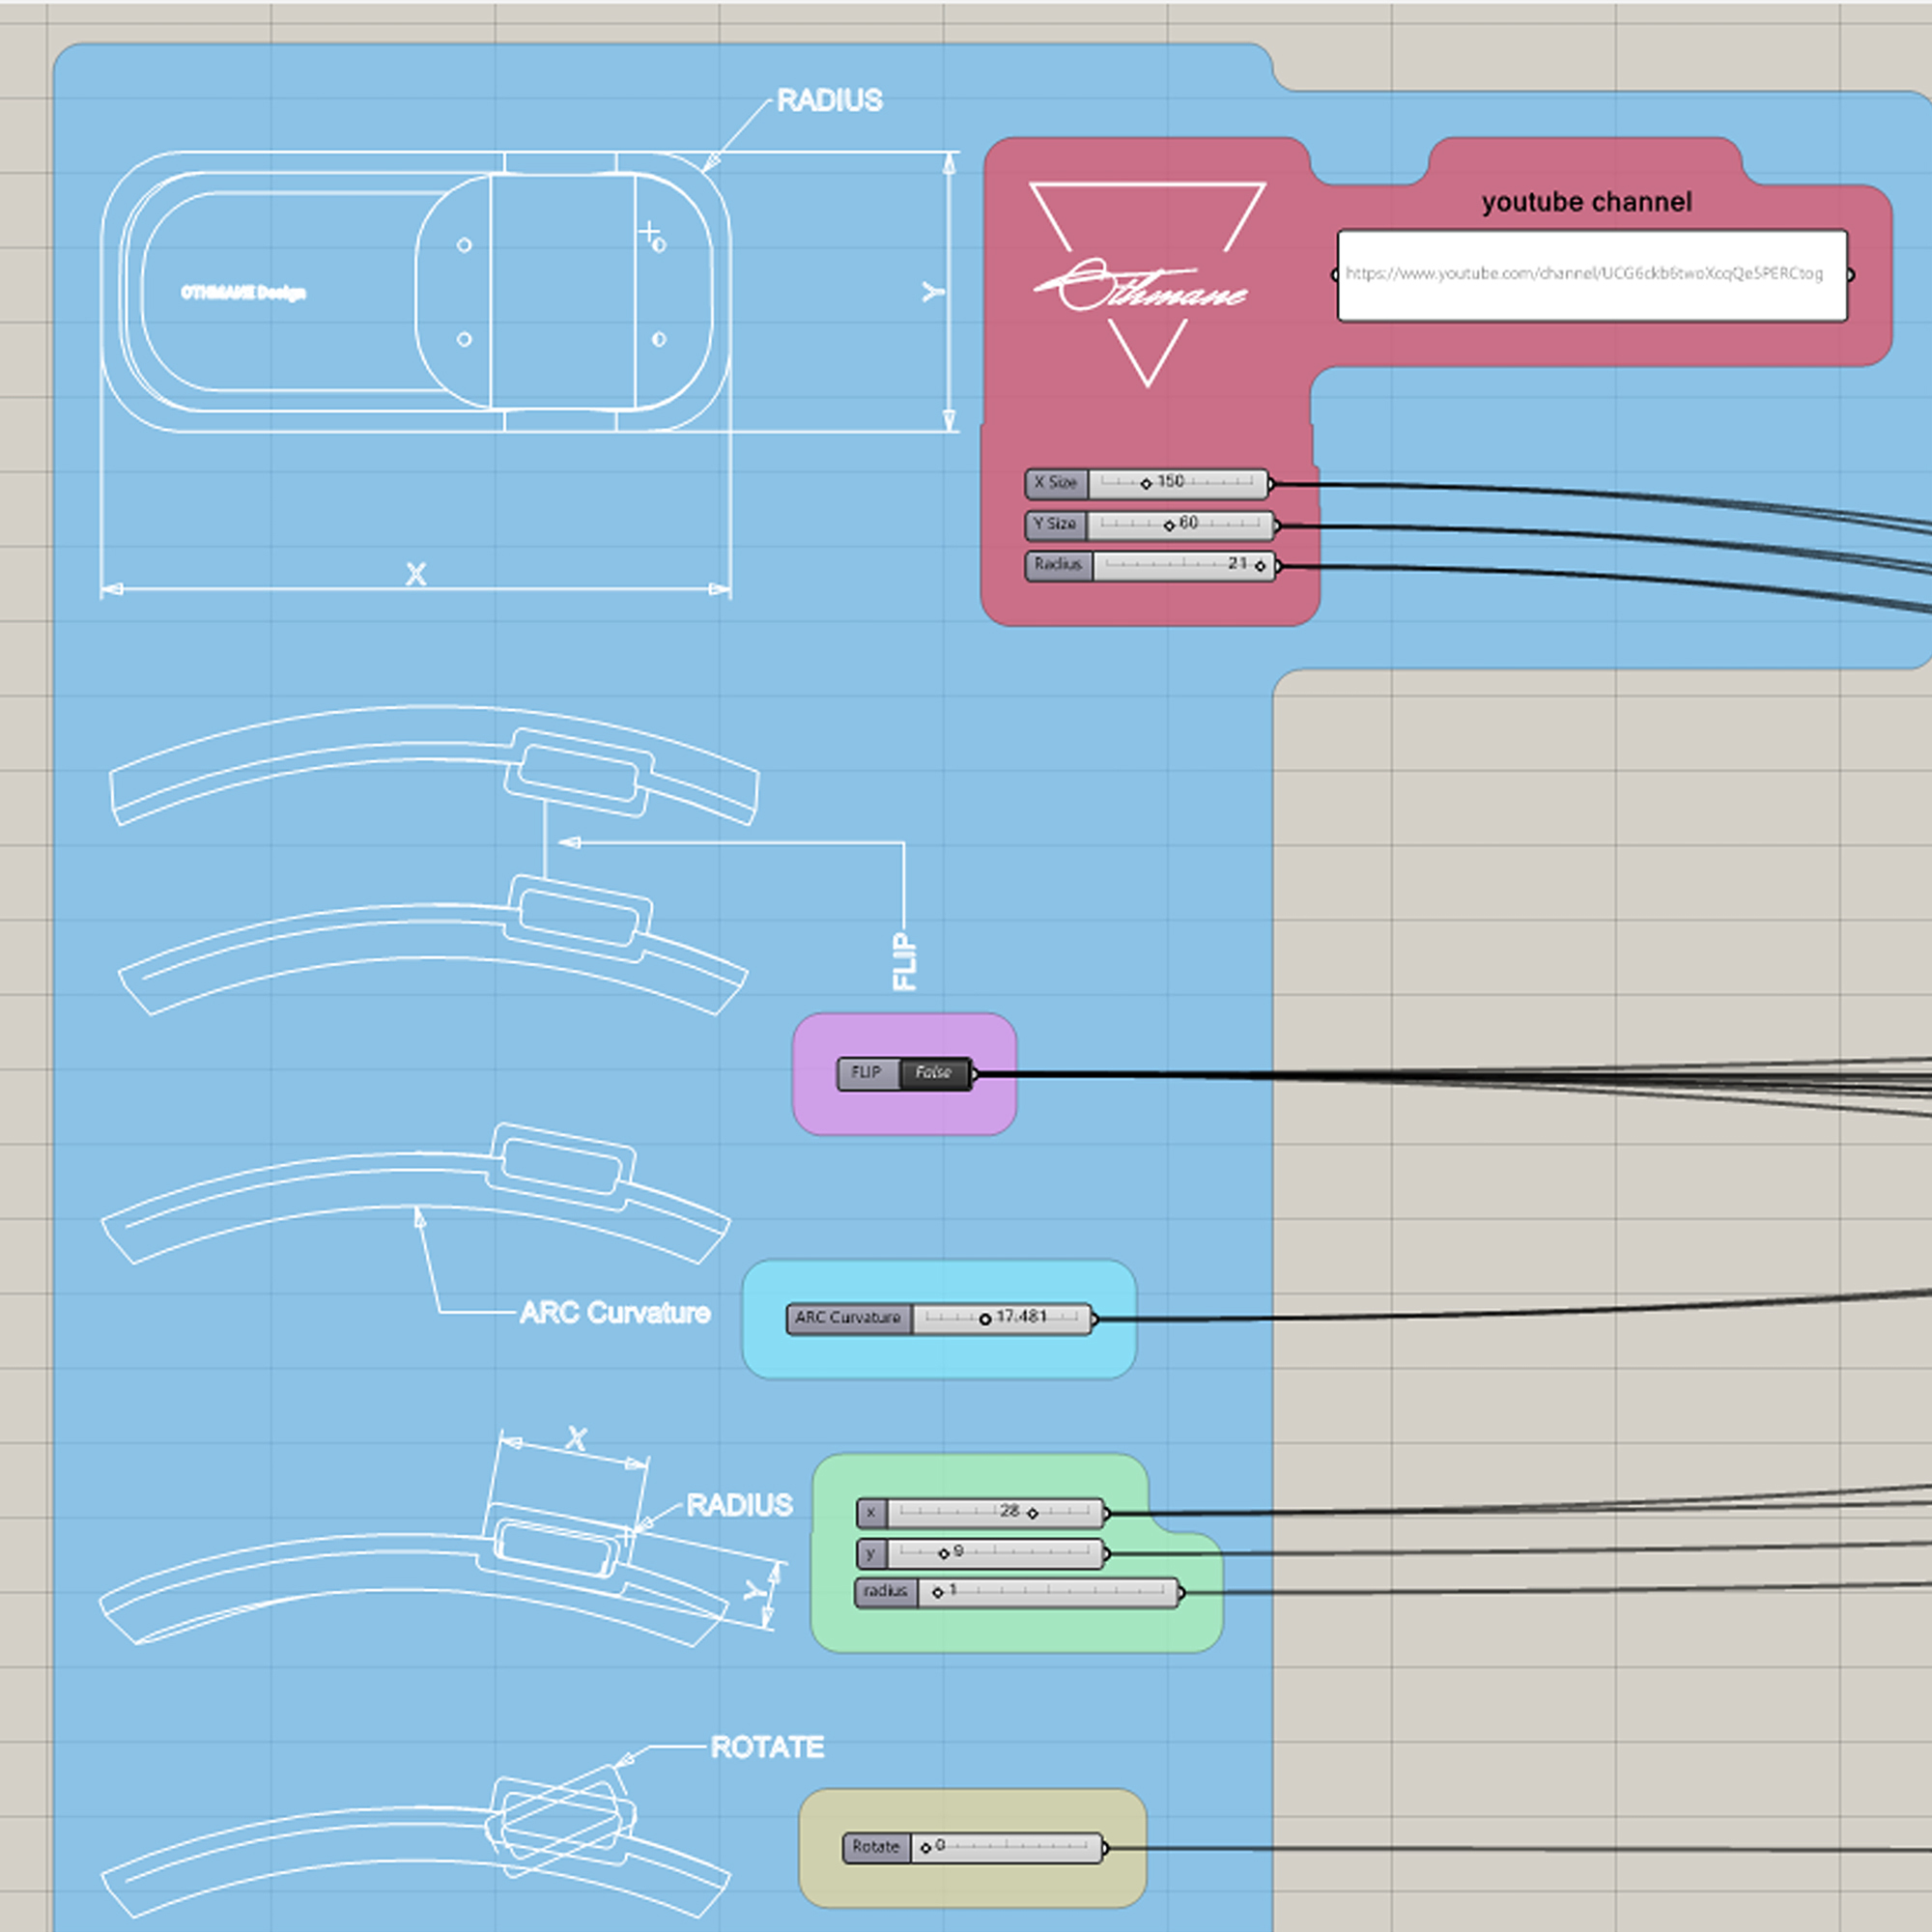The width and height of the screenshot is (1932, 1932).
Task: Click the X Size slider handle at 150
Action: tap(1146, 484)
